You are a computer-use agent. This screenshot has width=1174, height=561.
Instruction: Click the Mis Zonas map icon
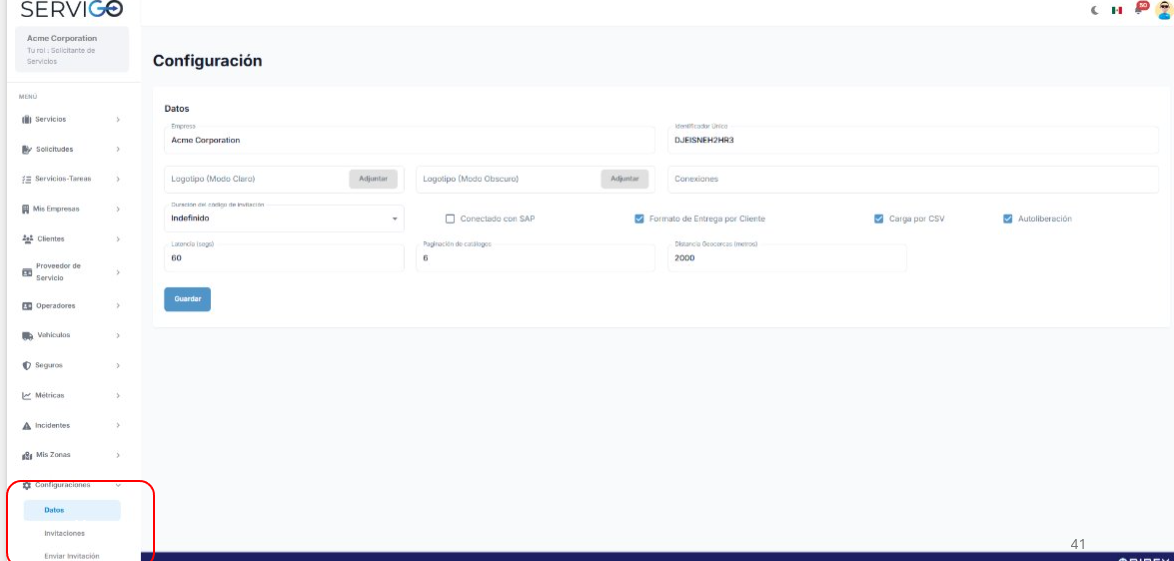click(x=27, y=455)
